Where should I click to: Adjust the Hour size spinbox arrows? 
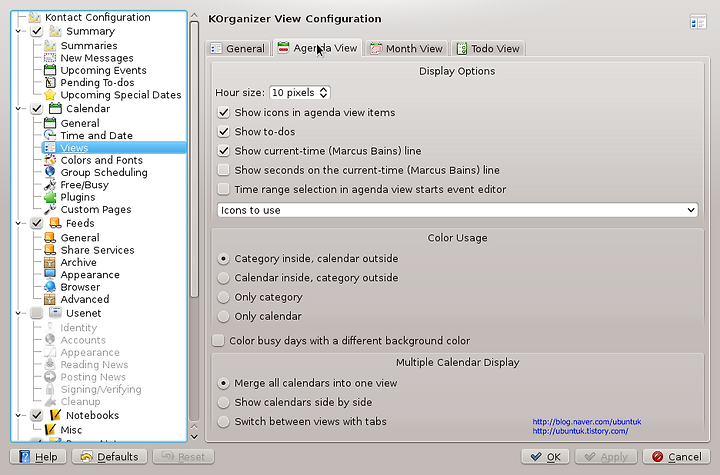pyautogui.click(x=324, y=92)
